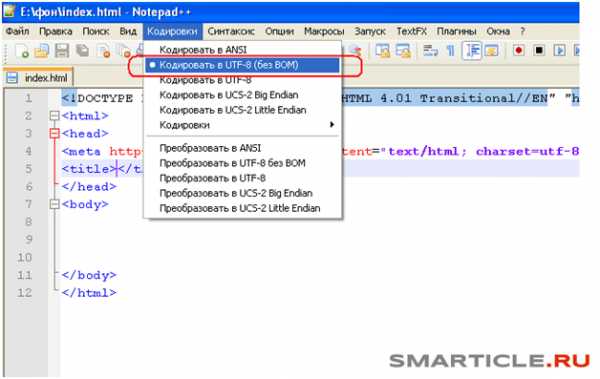
Task: Click the Play recorded macro icon
Action: 559,51
